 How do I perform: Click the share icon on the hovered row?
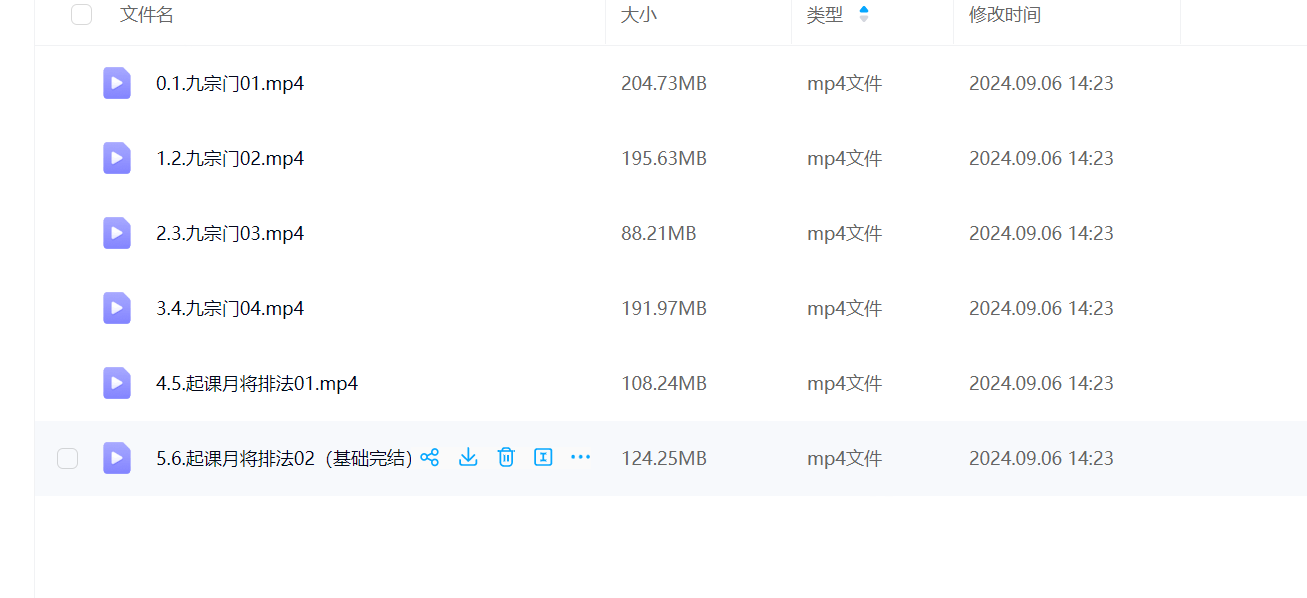[430, 458]
